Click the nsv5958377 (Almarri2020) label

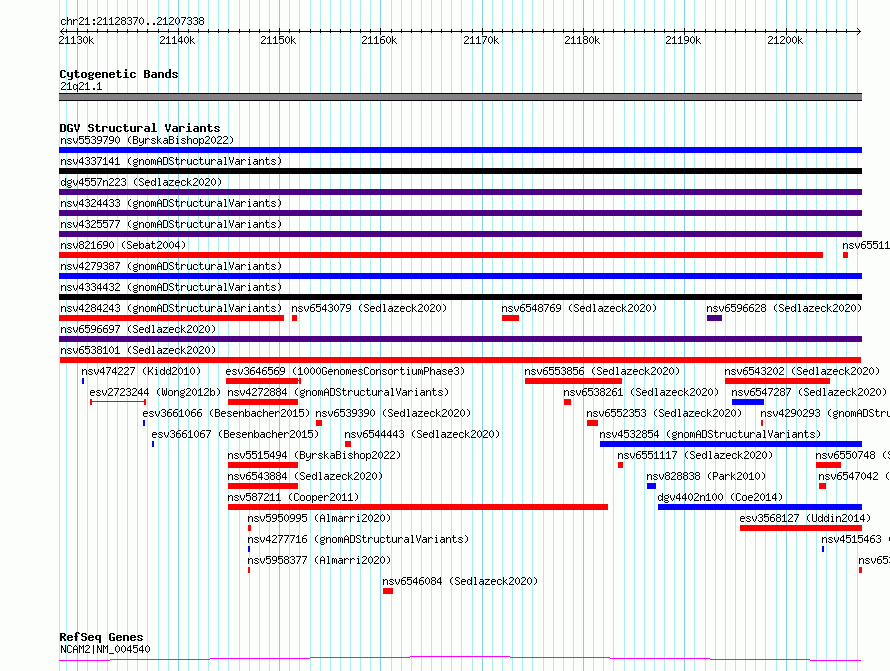pos(319,560)
